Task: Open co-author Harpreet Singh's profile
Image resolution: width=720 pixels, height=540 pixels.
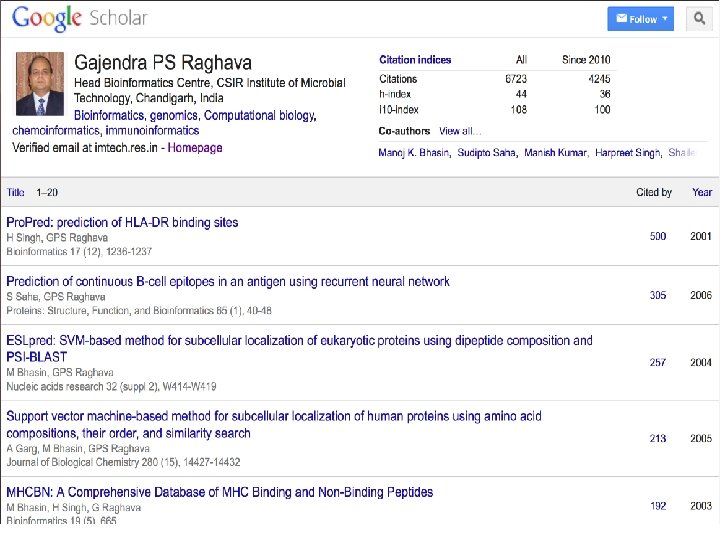Action: (x=627, y=153)
